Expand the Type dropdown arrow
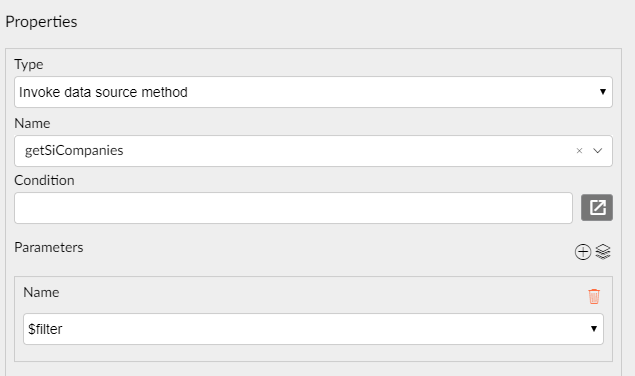Viewport: 635px width, 376px height. [603, 92]
